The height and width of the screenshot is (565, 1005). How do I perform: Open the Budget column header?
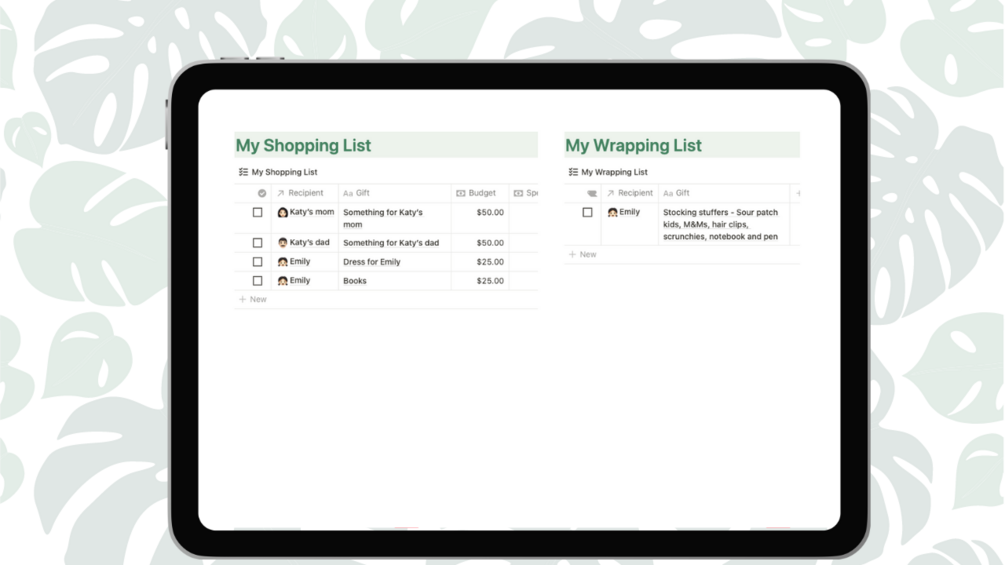pos(480,193)
